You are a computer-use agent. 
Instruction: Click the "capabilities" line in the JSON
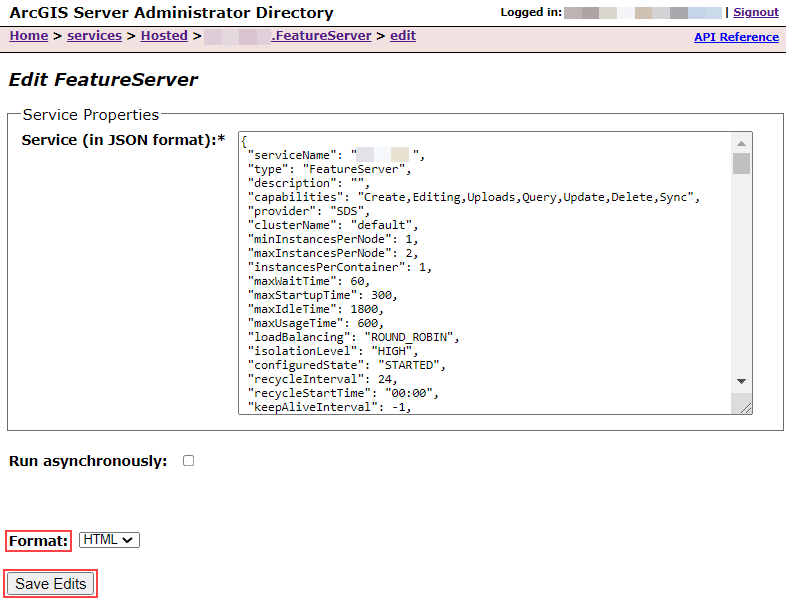[x=474, y=197]
